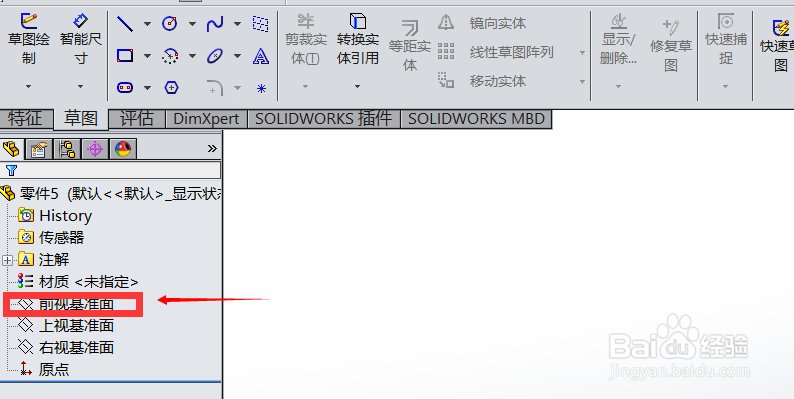Click the 修复草图 repair sketch tool
794x399 pixels.
[x=671, y=46]
